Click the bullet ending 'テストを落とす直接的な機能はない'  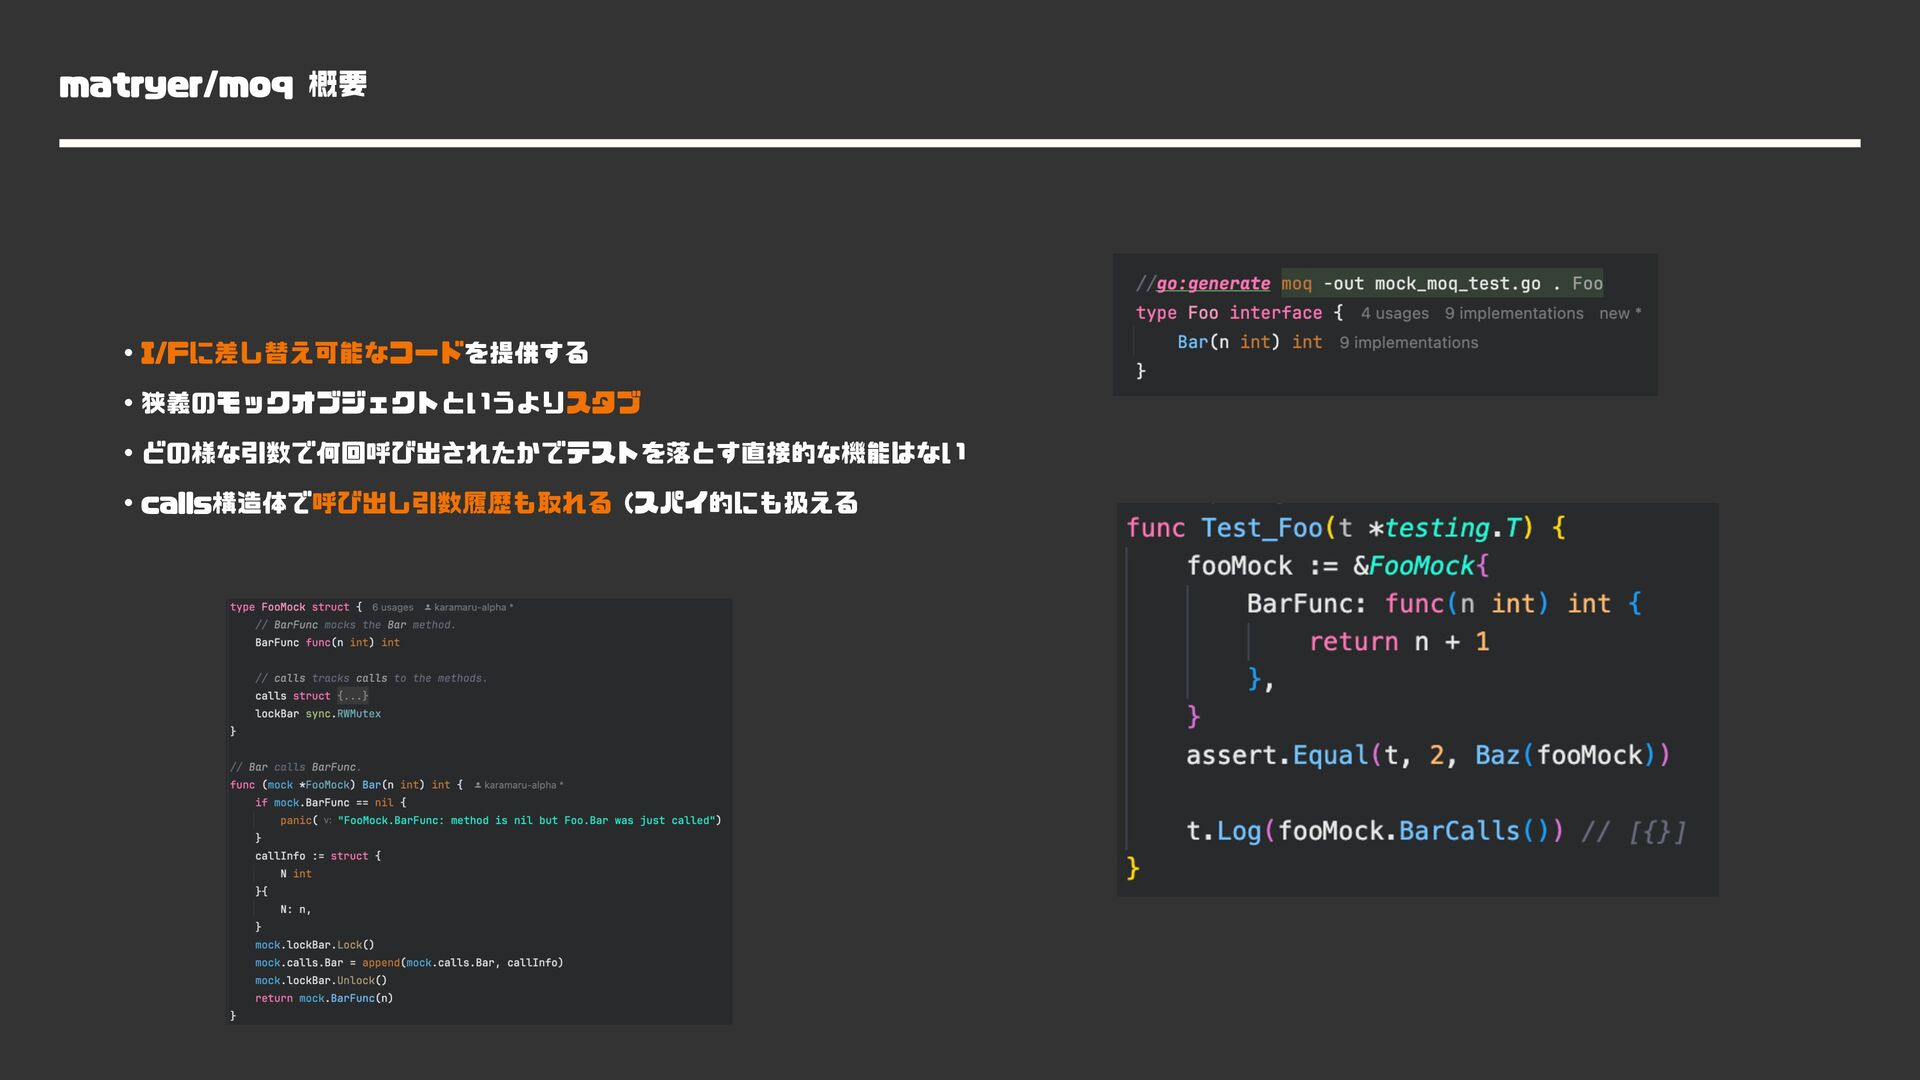(x=553, y=453)
